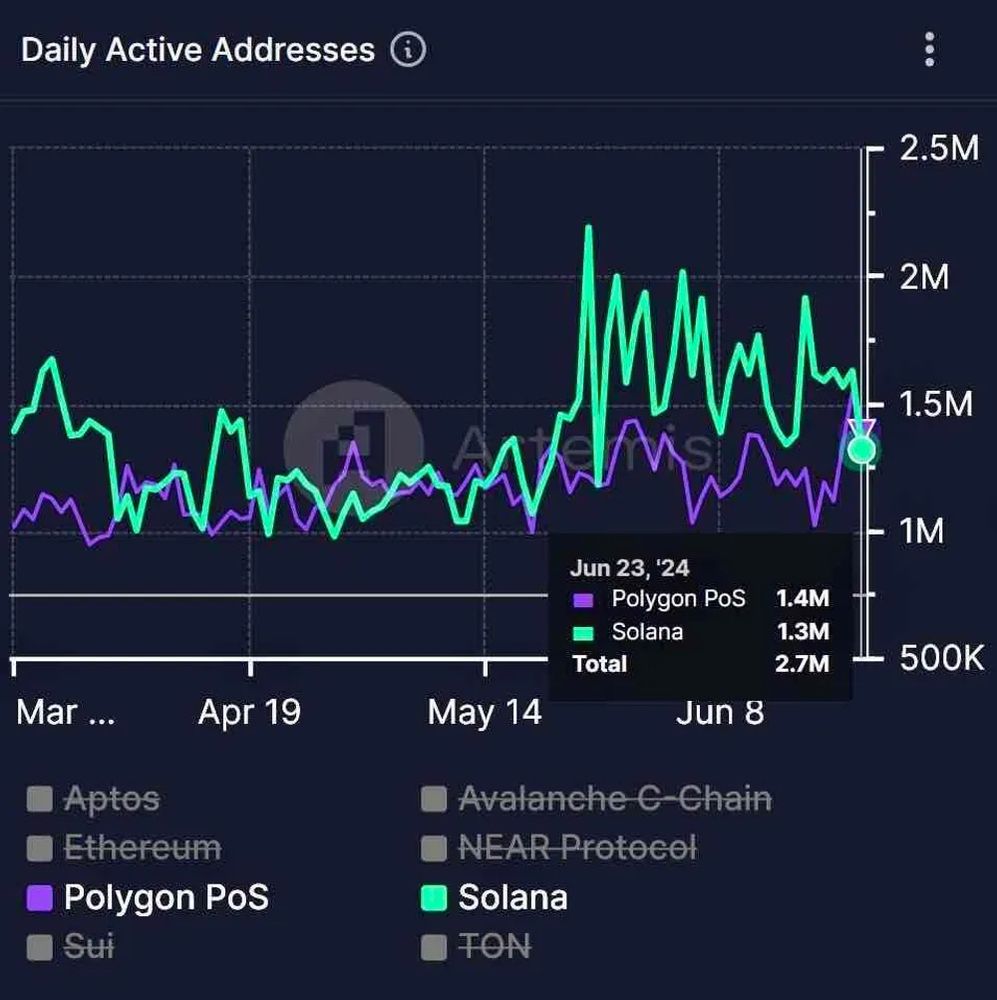Enable the NEAR Protocol series

(559, 848)
